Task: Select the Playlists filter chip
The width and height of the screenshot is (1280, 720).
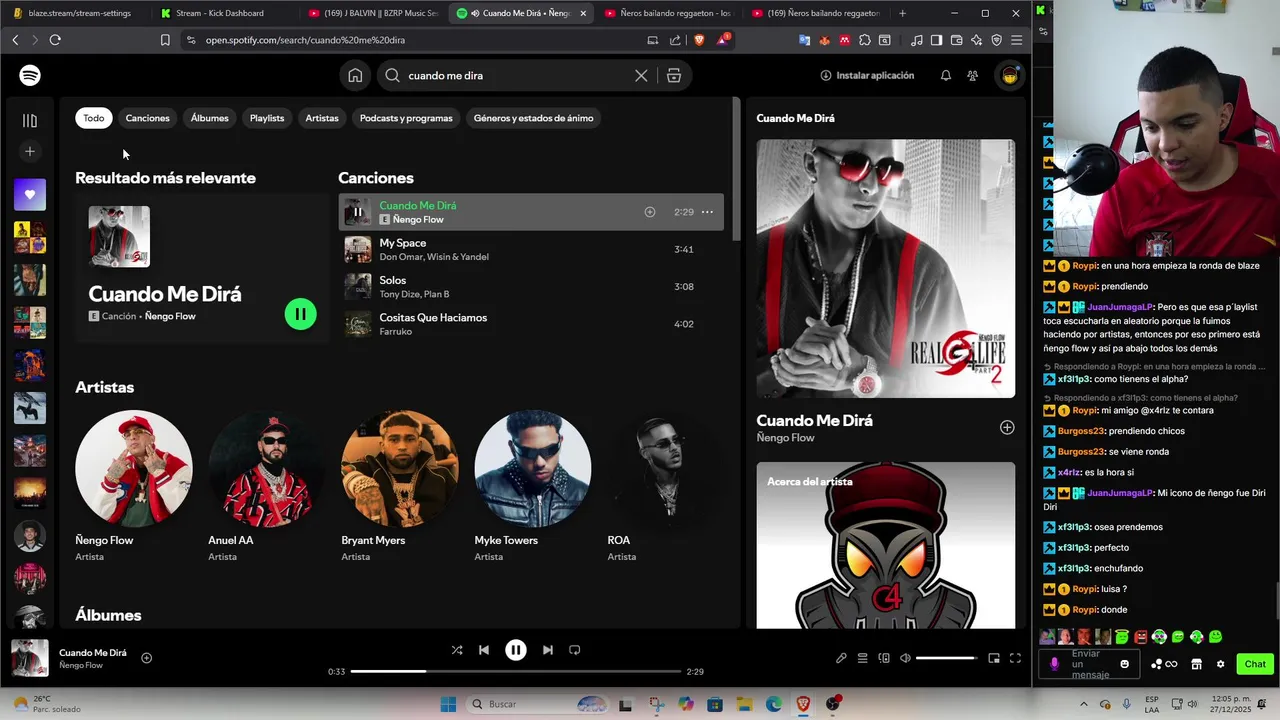Action: click(267, 118)
